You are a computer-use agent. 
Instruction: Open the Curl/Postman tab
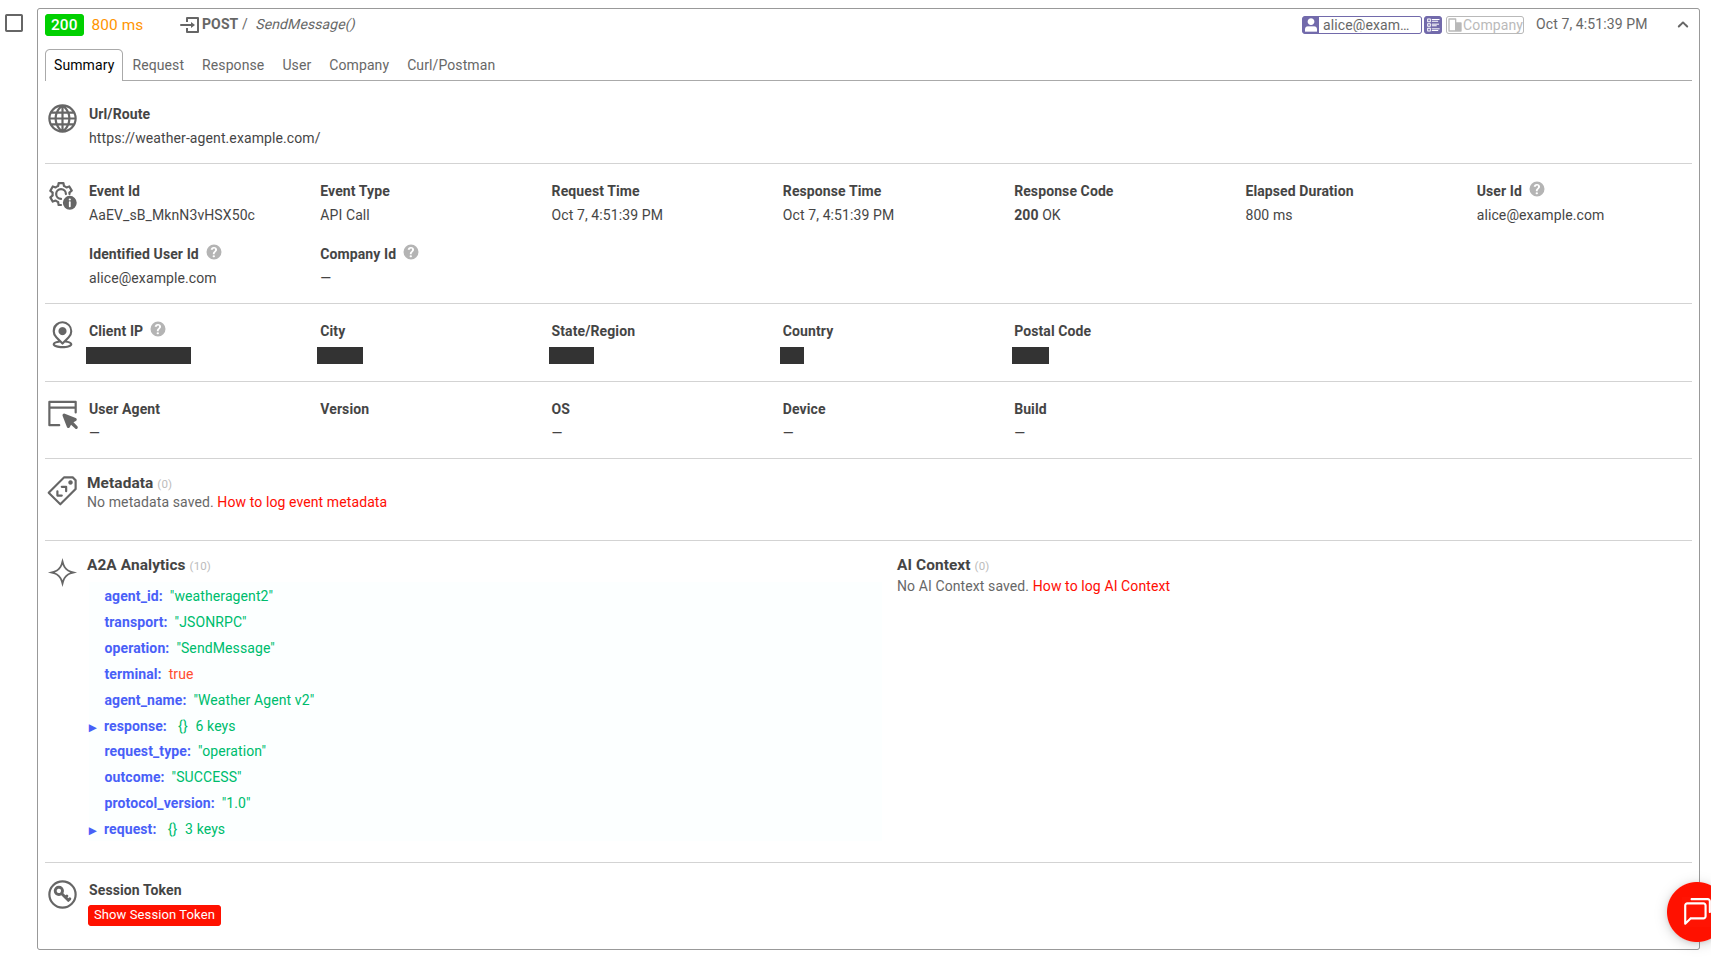point(451,65)
